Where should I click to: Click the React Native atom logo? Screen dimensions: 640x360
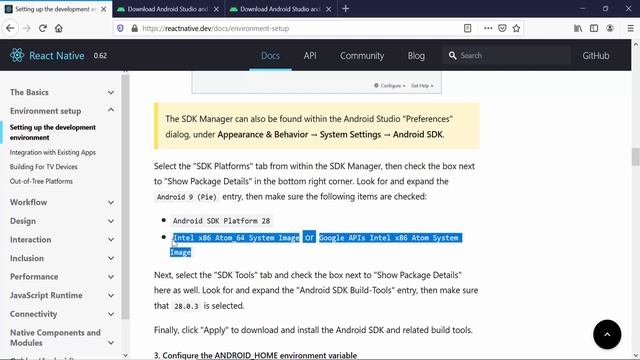click(17, 55)
